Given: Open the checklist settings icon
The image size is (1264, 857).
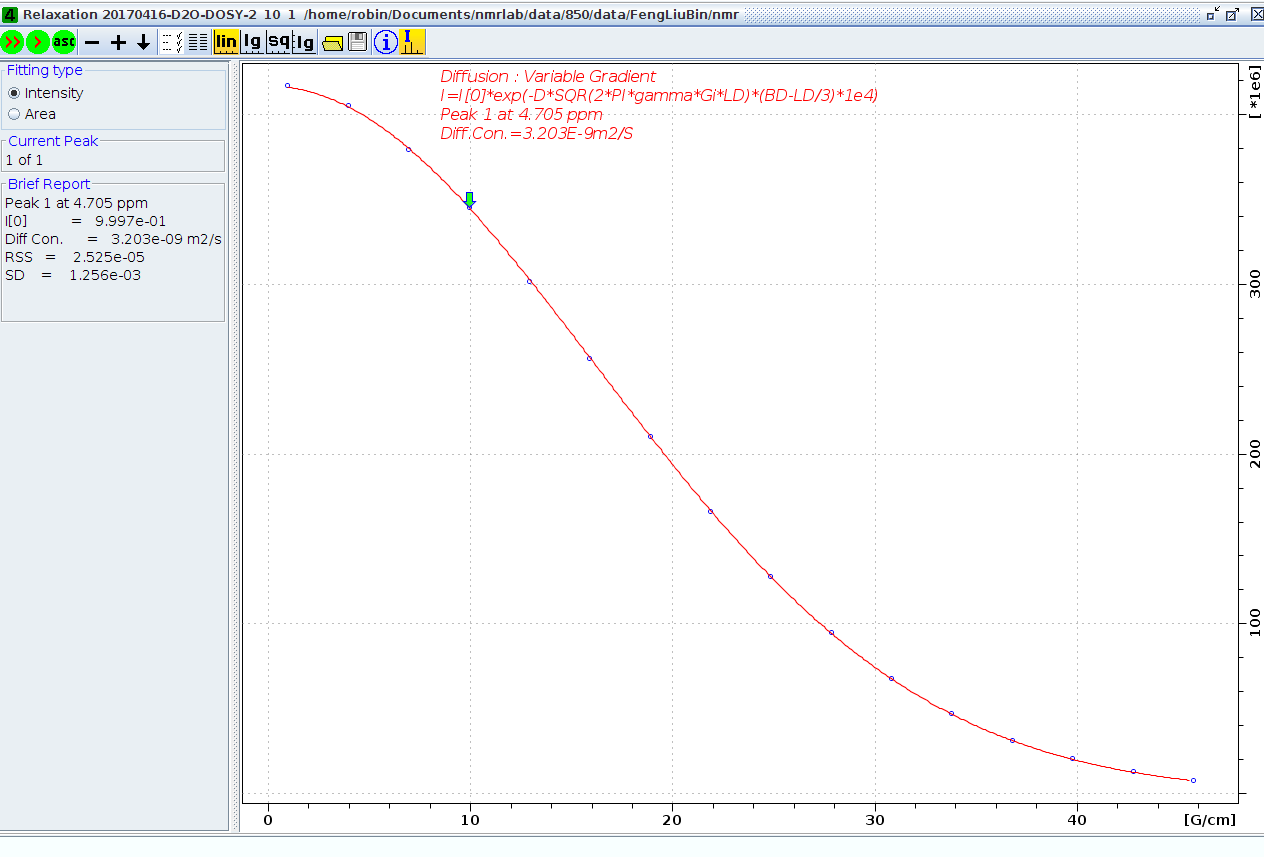Looking at the screenshot, I should [172, 42].
